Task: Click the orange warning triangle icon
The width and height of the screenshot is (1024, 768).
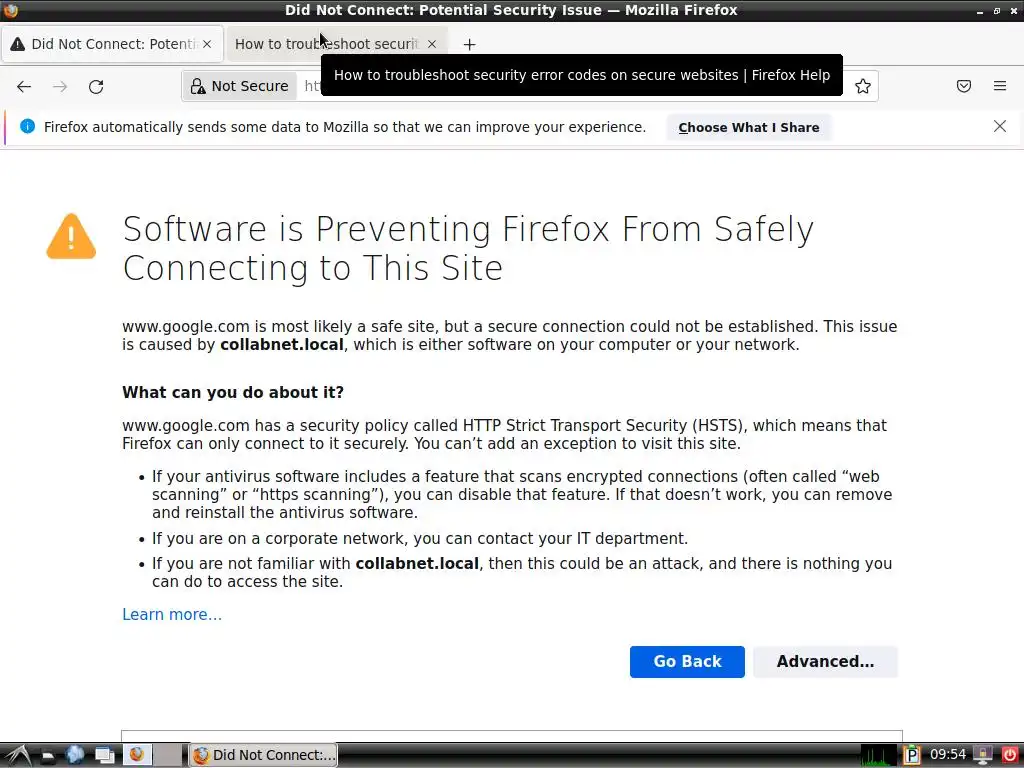Action: 71,236
